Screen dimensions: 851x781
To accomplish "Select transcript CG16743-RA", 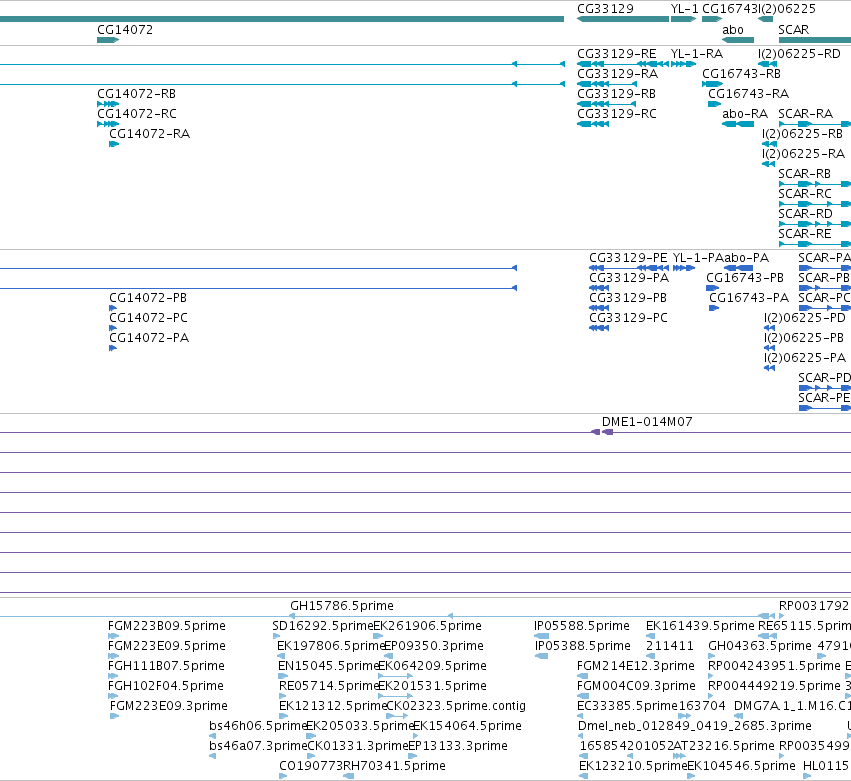I will [714, 104].
